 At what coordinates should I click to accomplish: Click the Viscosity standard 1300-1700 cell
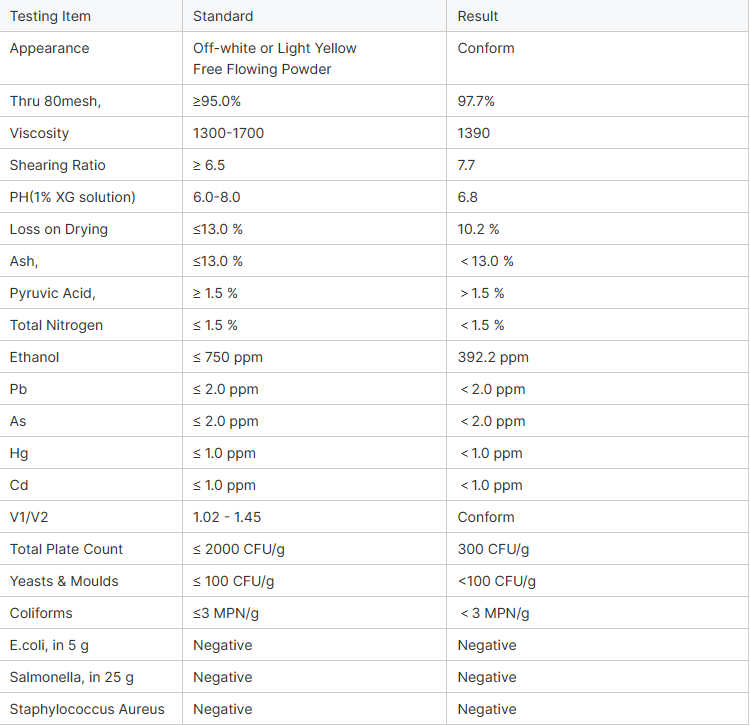[x=229, y=133]
